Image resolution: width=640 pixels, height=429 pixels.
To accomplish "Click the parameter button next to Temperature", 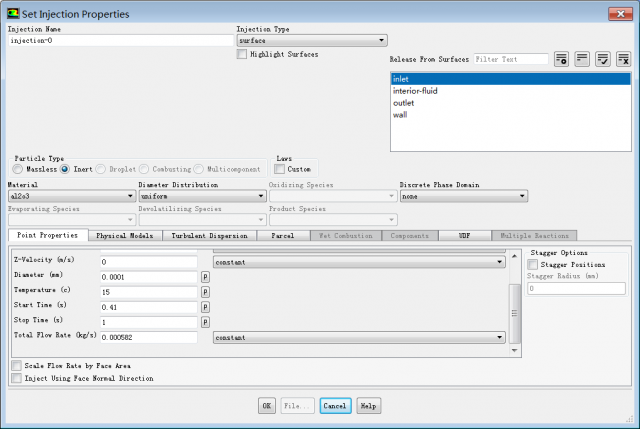I will pos(205,291).
